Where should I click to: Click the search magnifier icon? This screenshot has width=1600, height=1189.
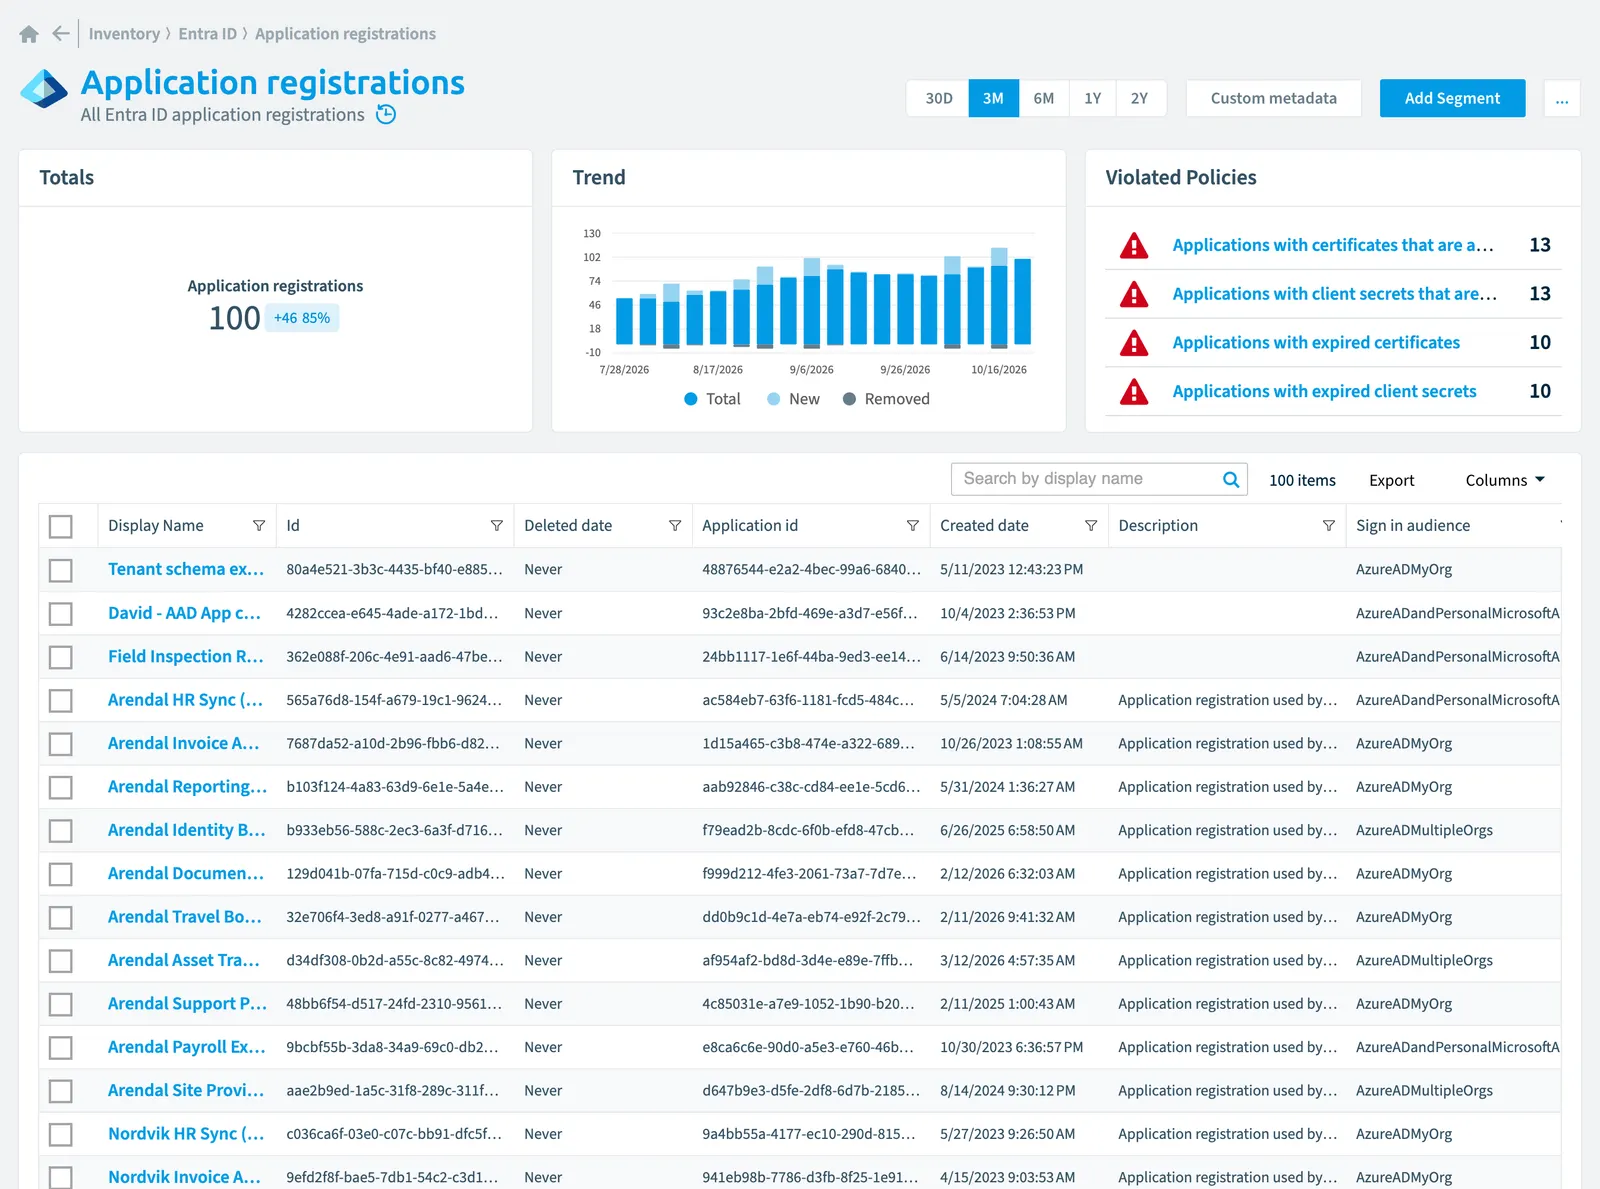pos(1231,480)
